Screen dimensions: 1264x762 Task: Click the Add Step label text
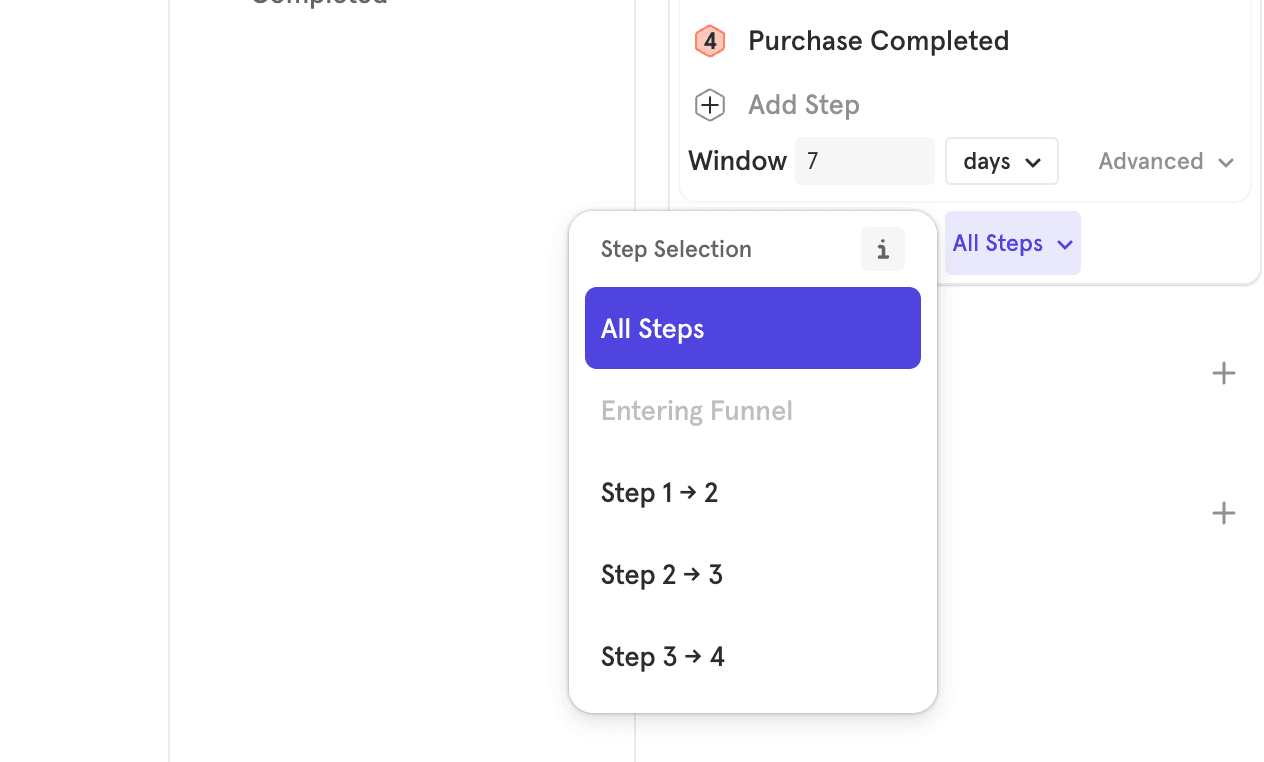coord(803,104)
